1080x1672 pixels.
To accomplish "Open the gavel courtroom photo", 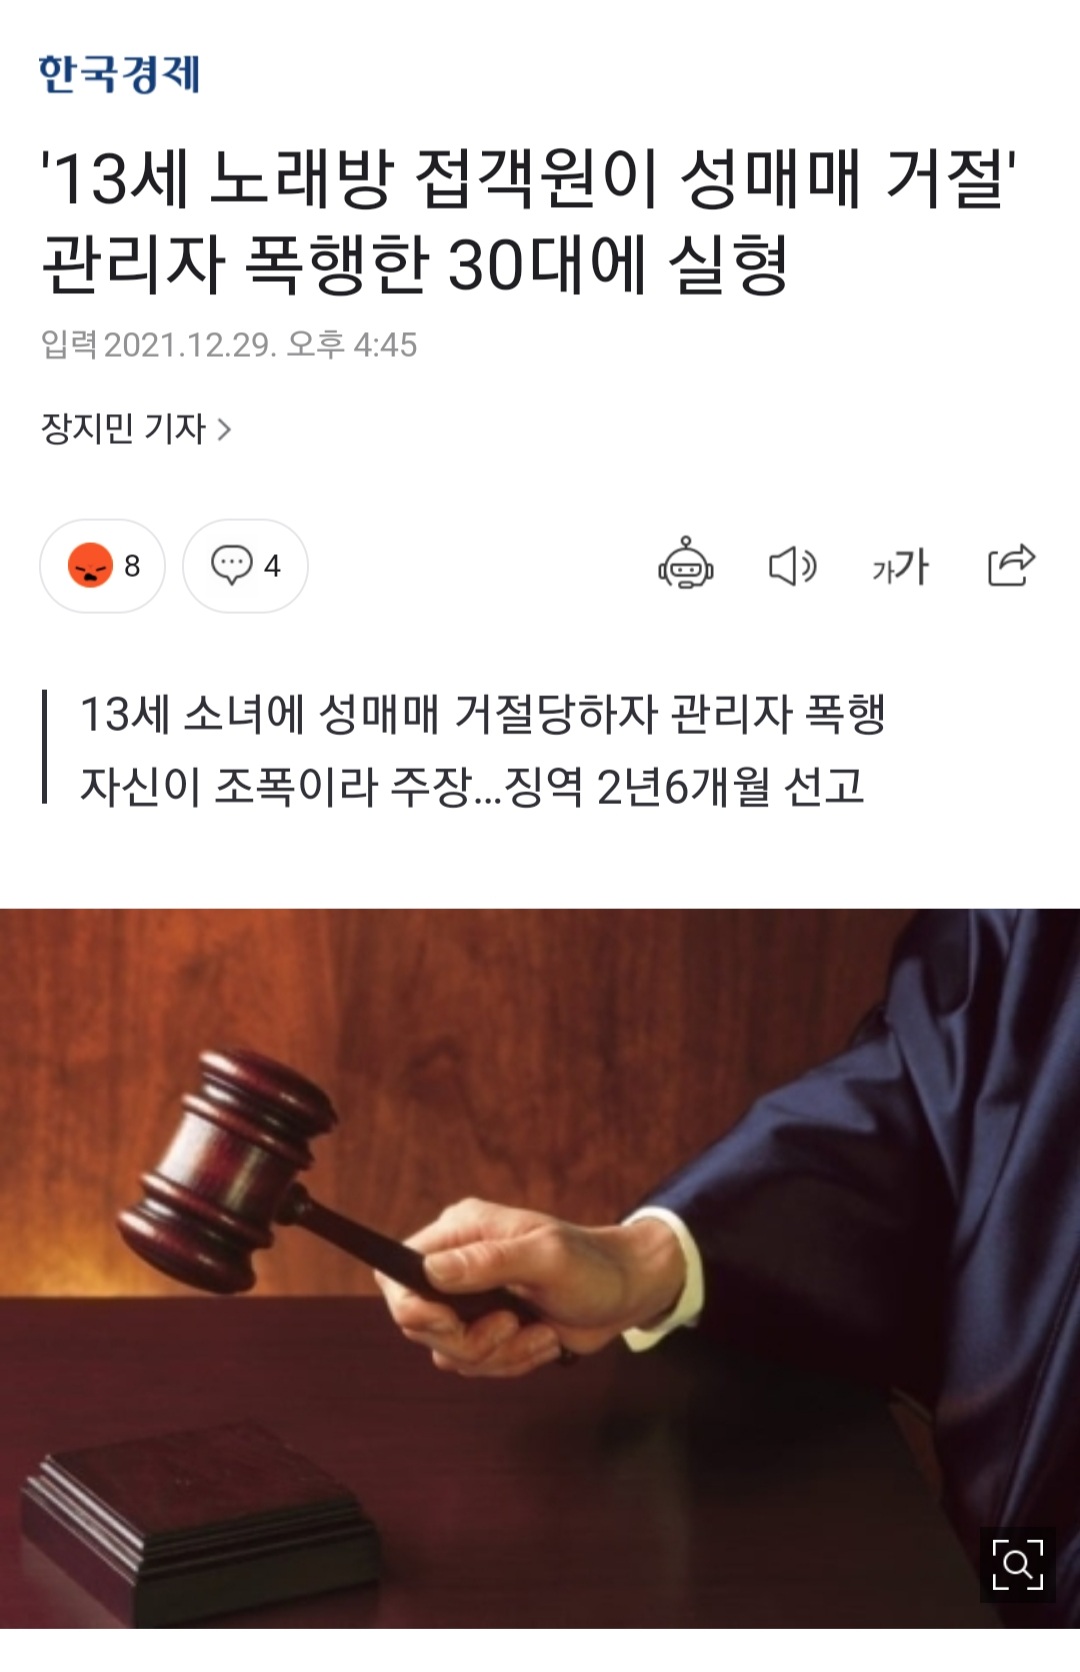I will (540, 1268).
